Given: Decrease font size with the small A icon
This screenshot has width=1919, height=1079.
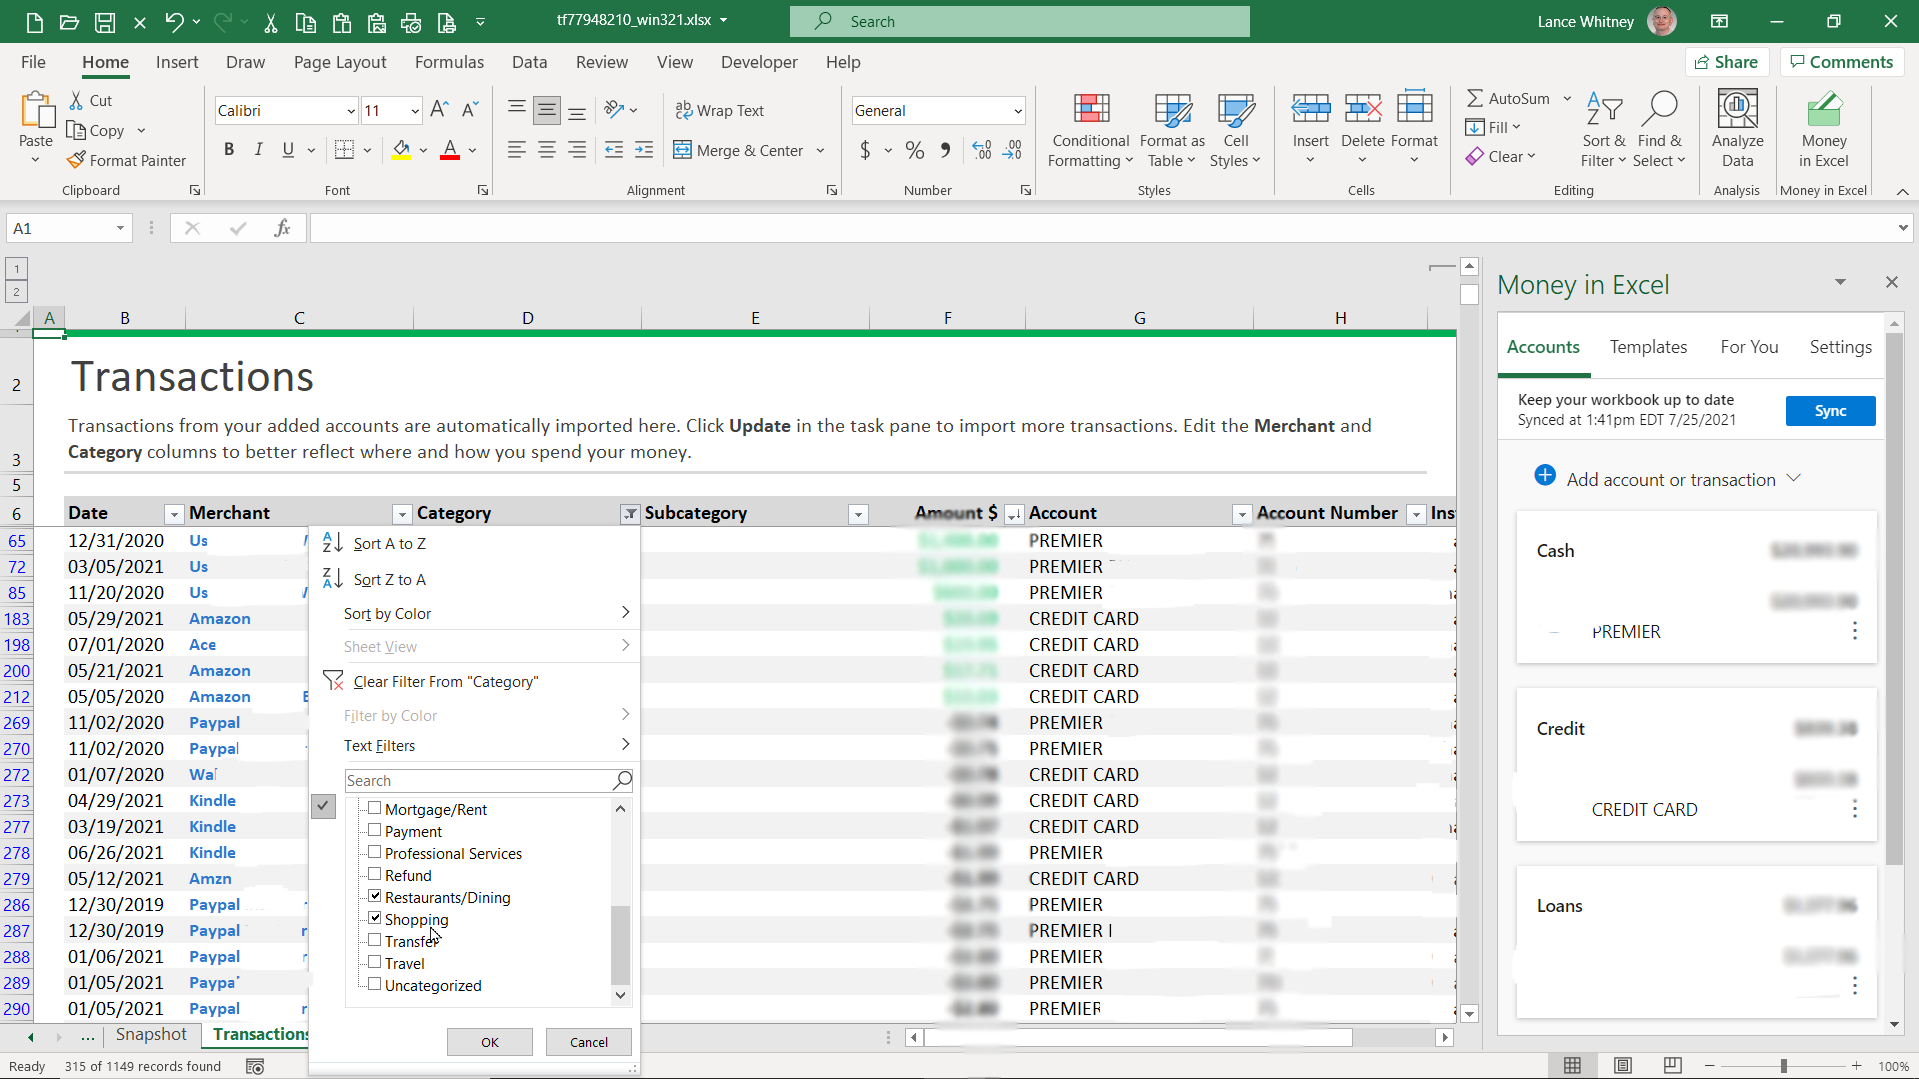Looking at the screenshot, I should coord(470,110).
